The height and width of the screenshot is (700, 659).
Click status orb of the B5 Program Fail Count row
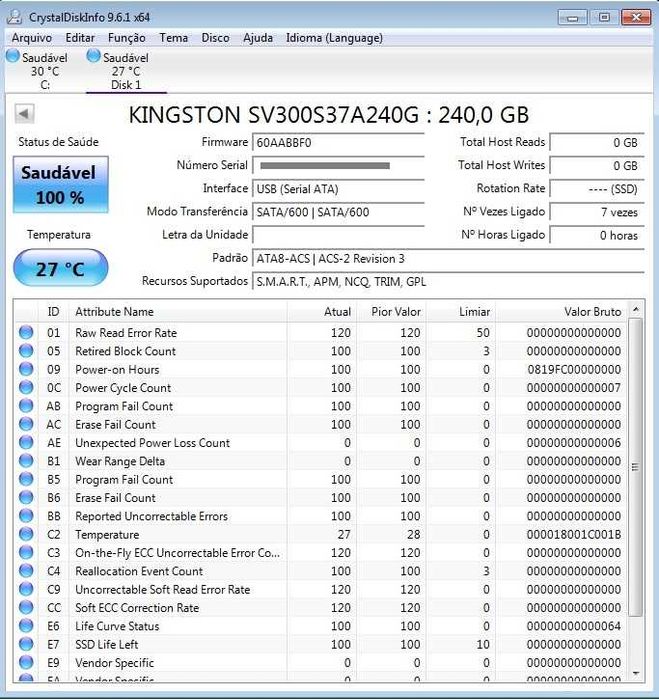(x=26, y=479)
